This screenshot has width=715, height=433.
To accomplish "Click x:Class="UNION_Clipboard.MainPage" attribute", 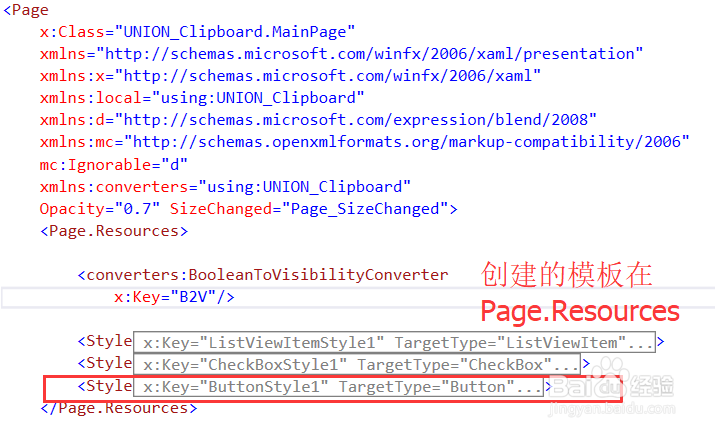I will point(197,32).
